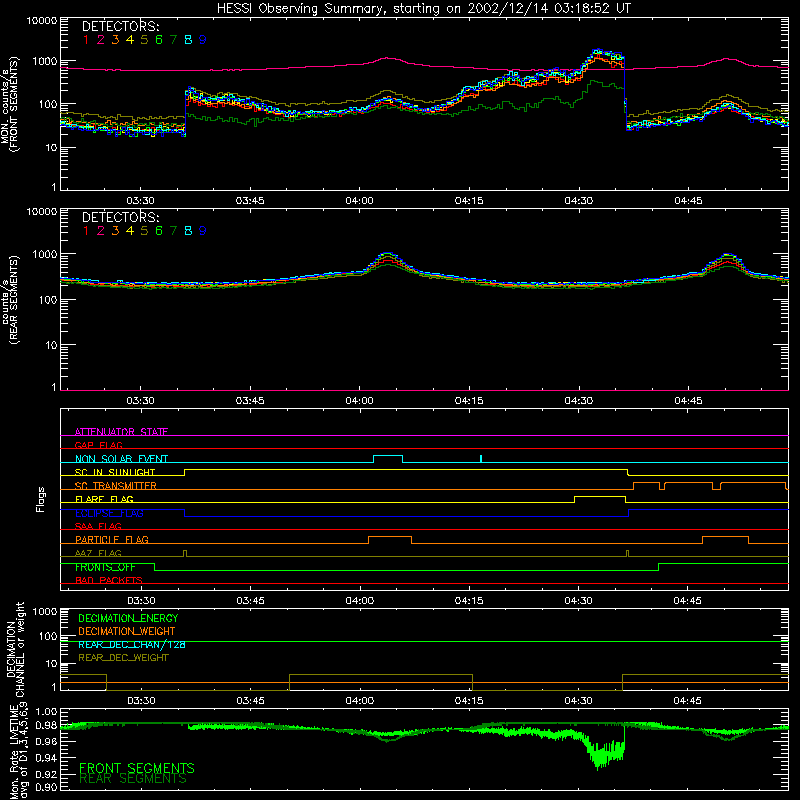The image size is (800, 800).
Task: Click 04:00 tick under the Flags plot
Action: click(360, 601)
